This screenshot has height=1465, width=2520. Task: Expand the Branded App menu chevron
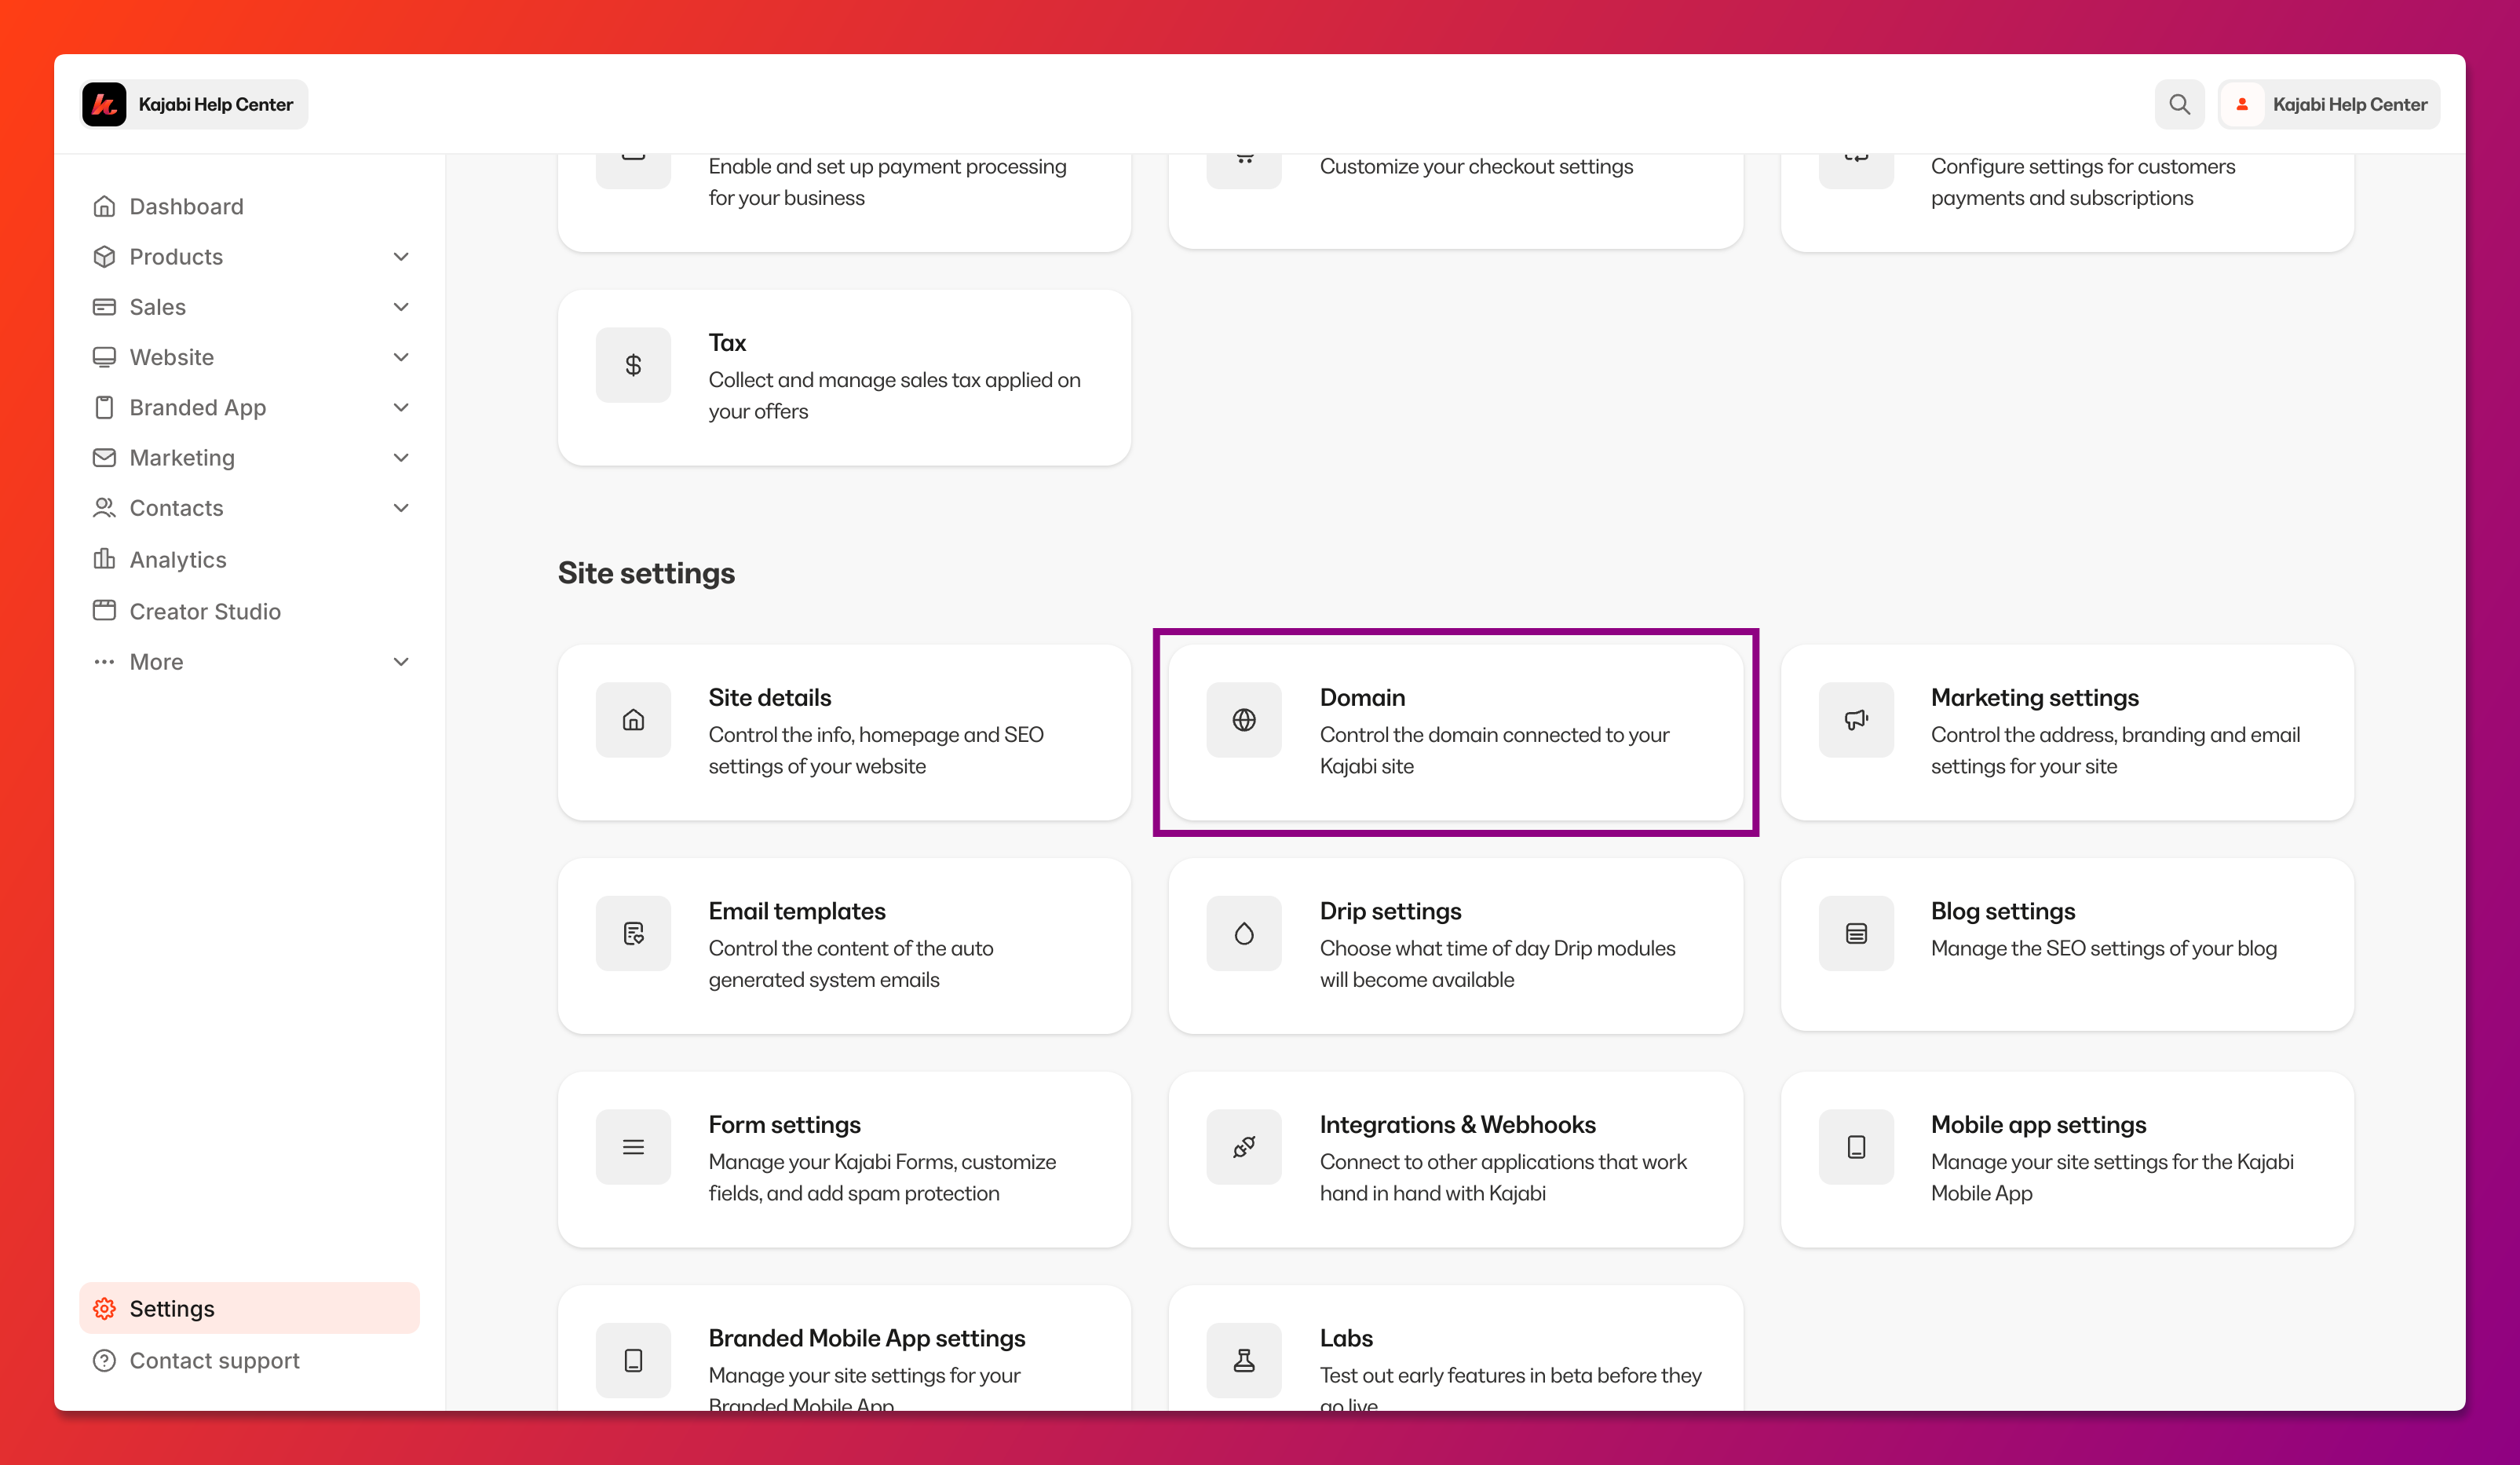(x=401, y=407)
